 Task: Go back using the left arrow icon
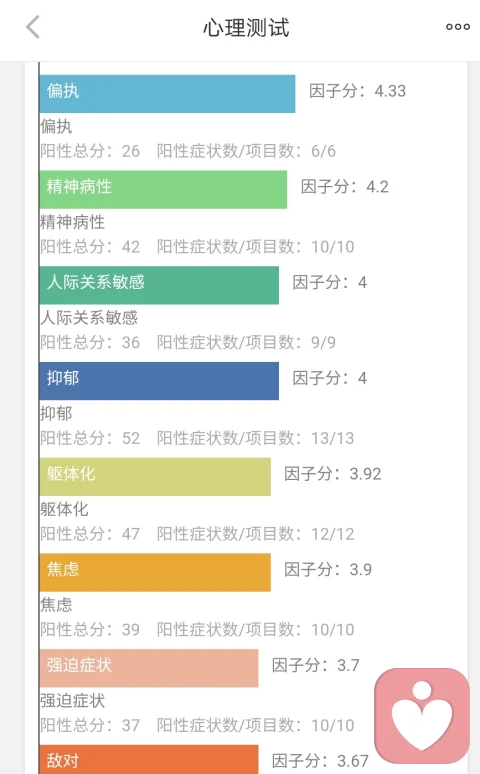33,27
